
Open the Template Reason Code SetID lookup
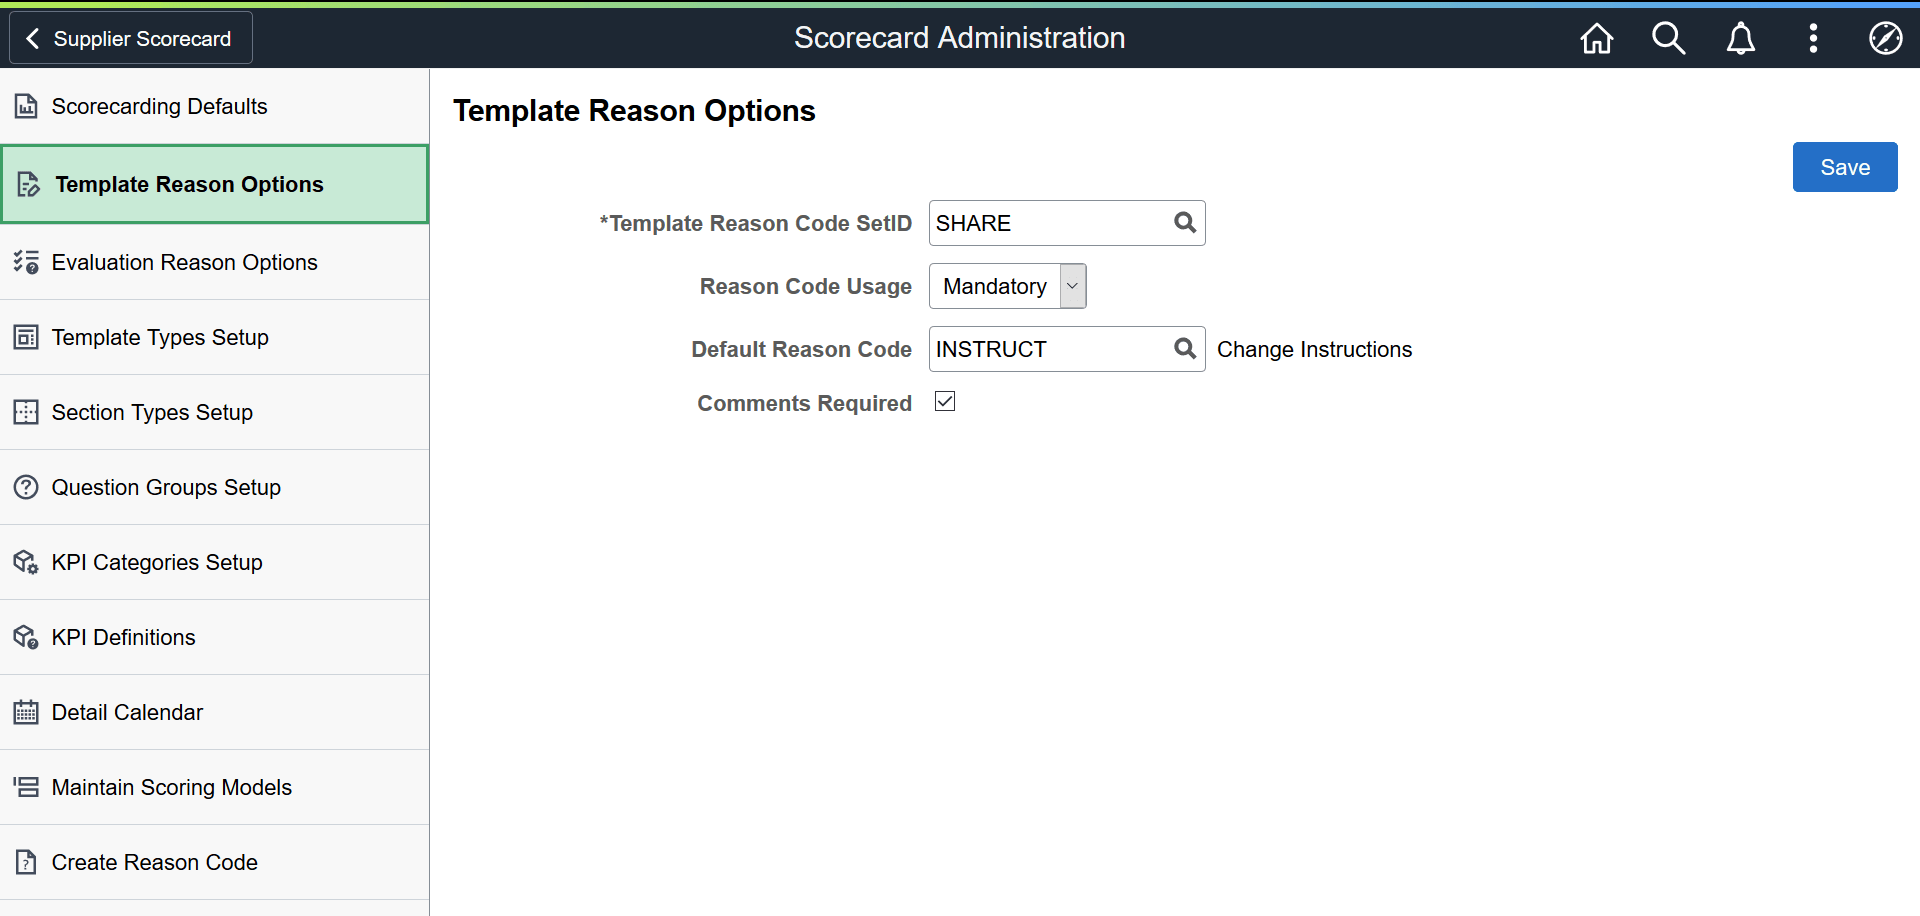coord(1185,223)
